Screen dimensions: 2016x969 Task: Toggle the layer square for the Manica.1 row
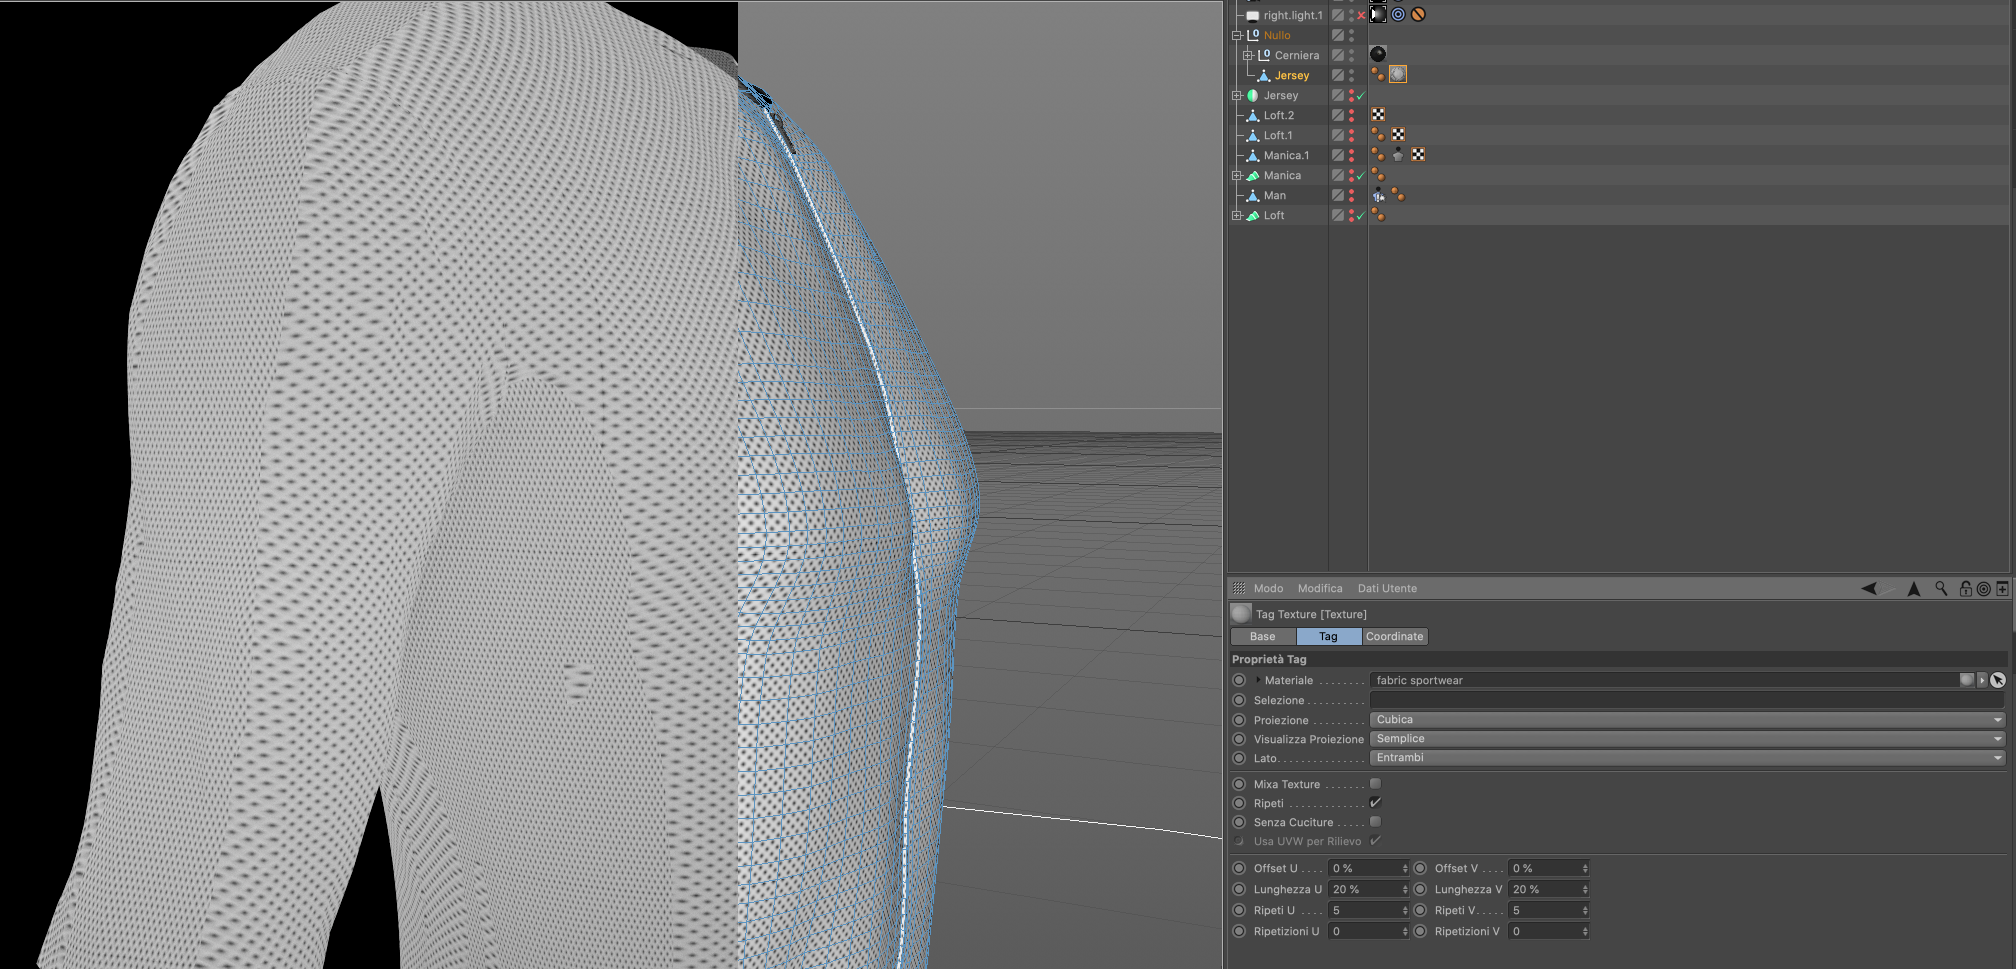tap(1337, 155)
